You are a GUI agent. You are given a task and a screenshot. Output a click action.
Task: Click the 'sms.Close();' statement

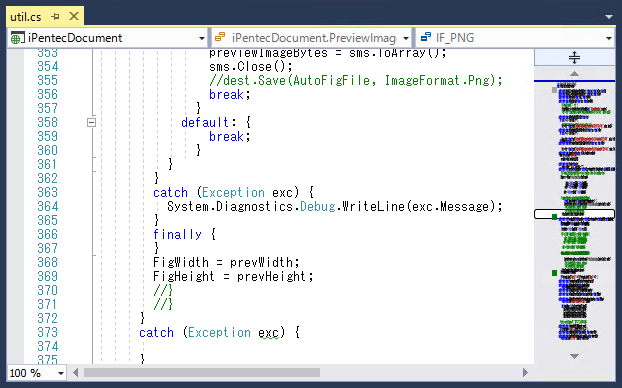251,66
